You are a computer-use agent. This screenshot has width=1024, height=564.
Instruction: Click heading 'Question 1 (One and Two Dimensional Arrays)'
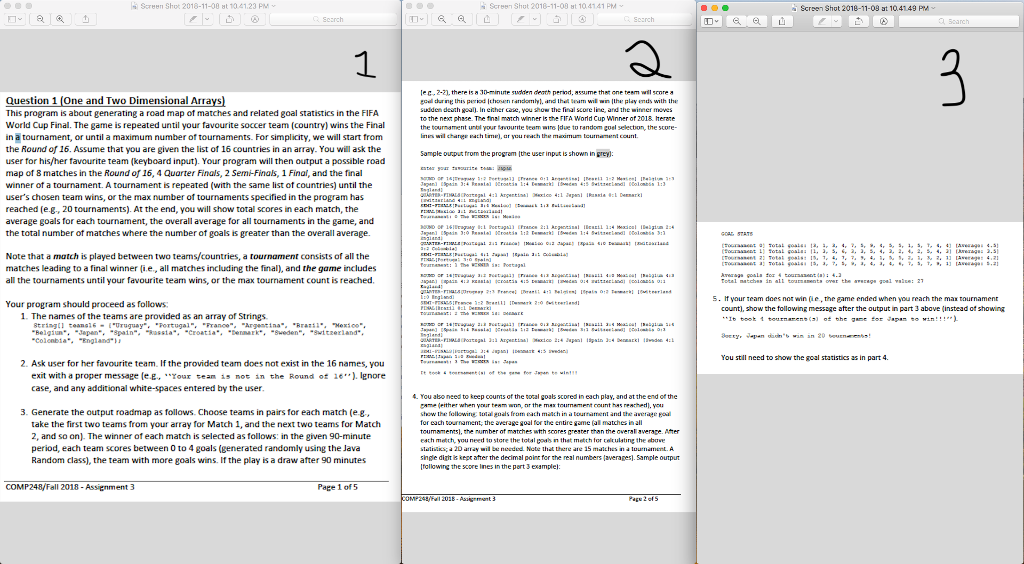click(x=116, y=101)
